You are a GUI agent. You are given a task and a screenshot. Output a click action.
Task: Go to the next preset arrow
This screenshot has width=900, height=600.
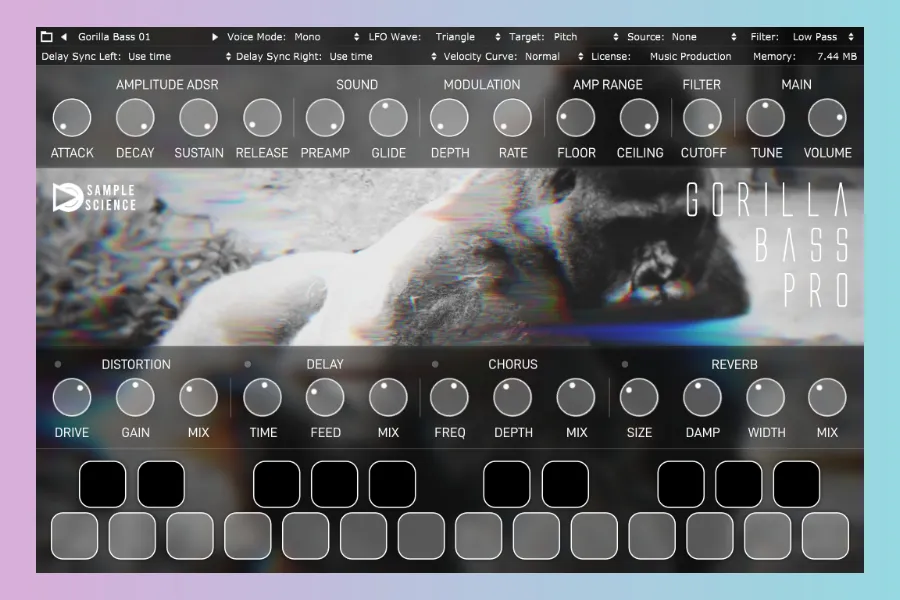pyautogui.click(x=214, y=37)
